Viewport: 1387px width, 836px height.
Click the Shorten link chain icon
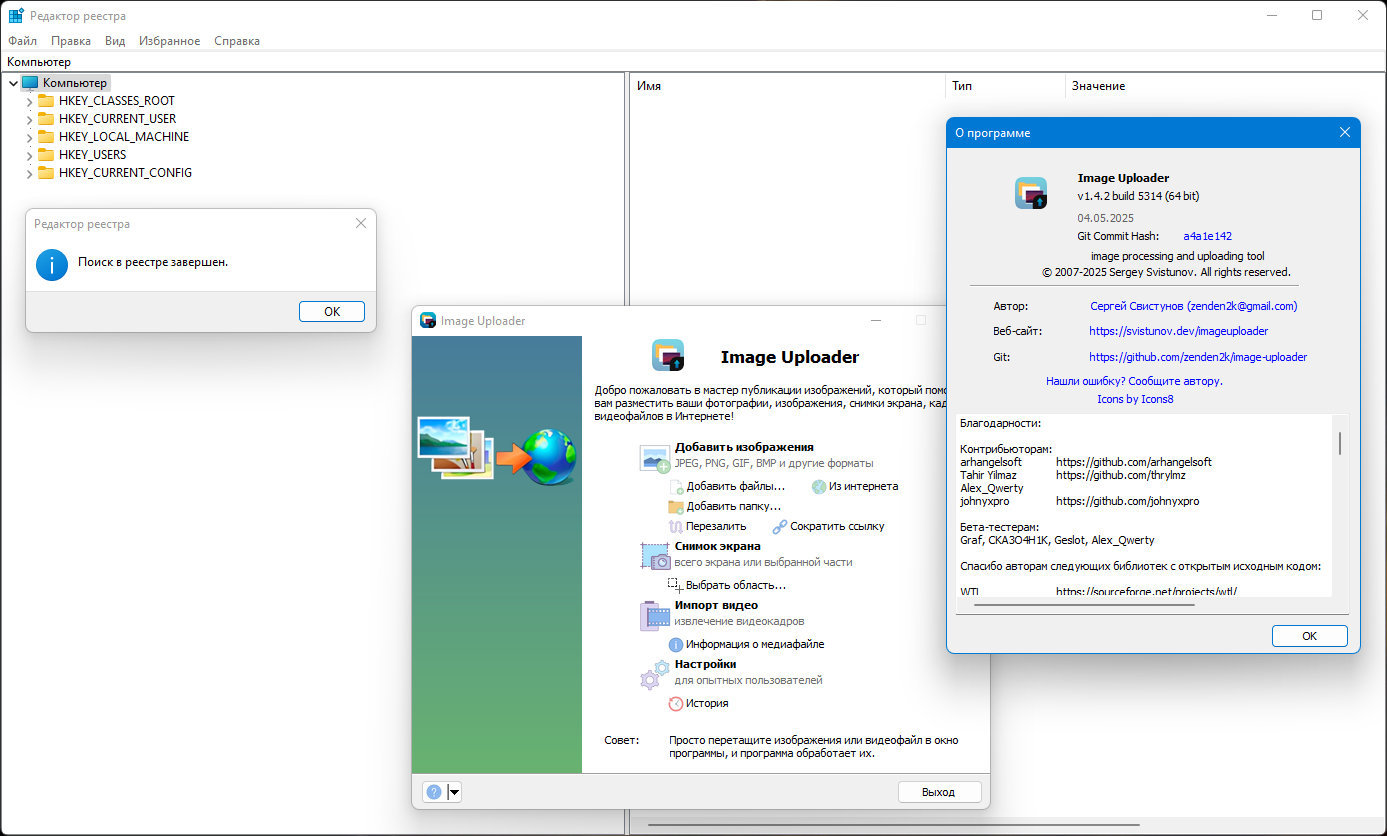779,526
